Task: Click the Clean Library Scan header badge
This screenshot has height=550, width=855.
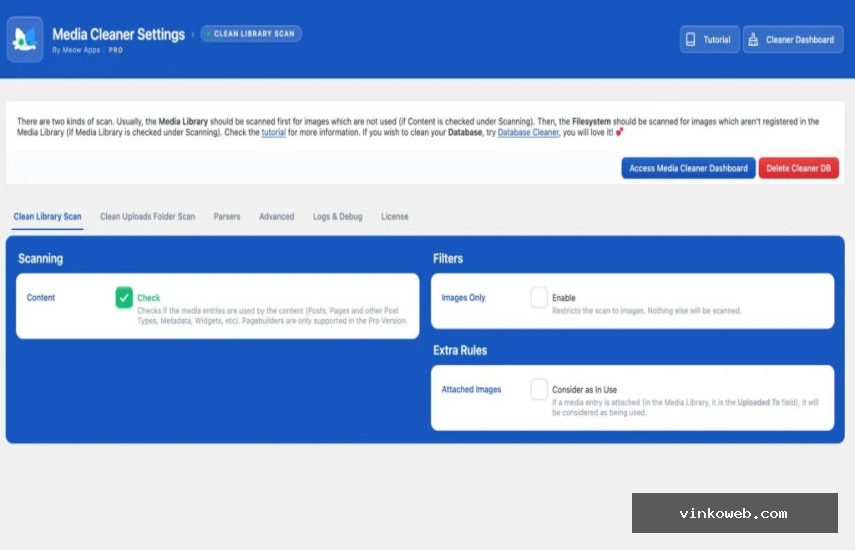Action: [x=251, y=33]
